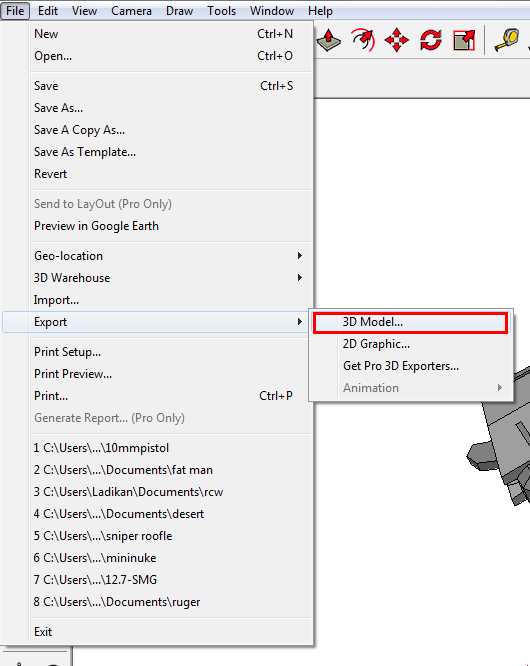Select the Follow Me tool icon
Image resolution: width=530 pixels, height=666 pixels.
(363, 40)
